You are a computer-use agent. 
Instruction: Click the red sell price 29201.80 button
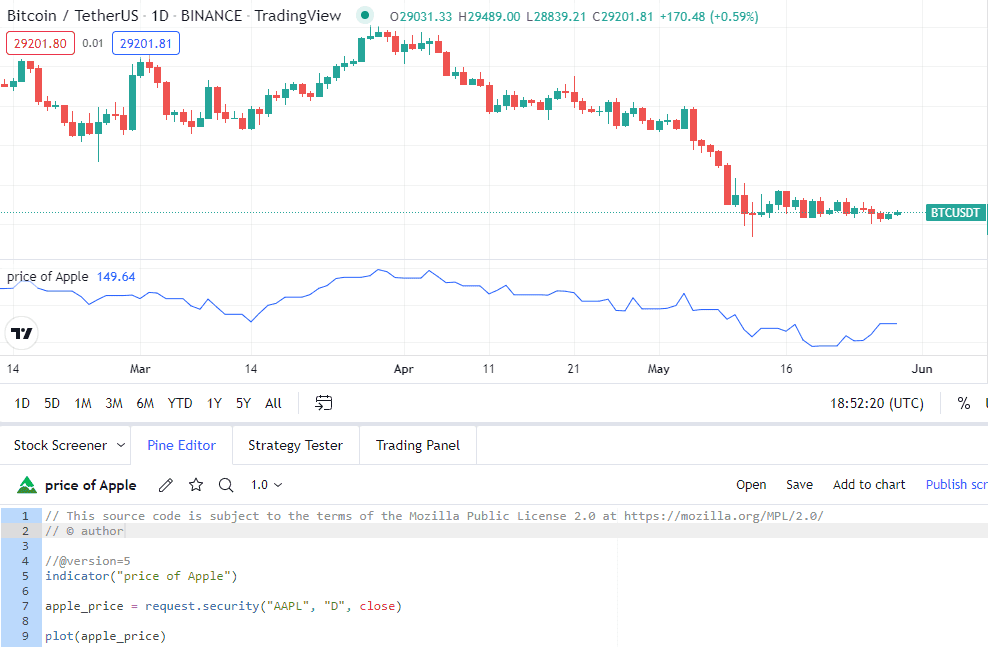(x=40, y=43)
